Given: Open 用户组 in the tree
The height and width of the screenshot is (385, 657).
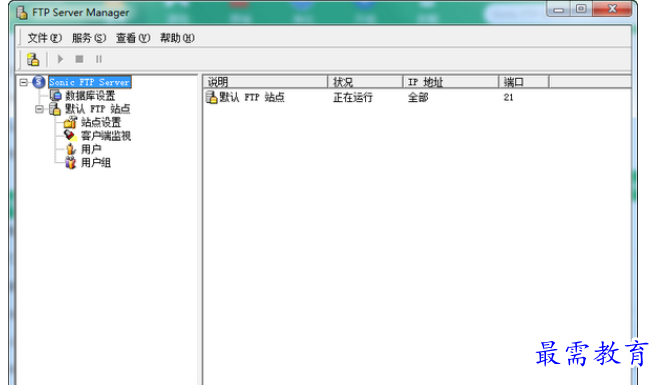Looking at the screenshot, I should pyautogui.click(x=96, y=163).
